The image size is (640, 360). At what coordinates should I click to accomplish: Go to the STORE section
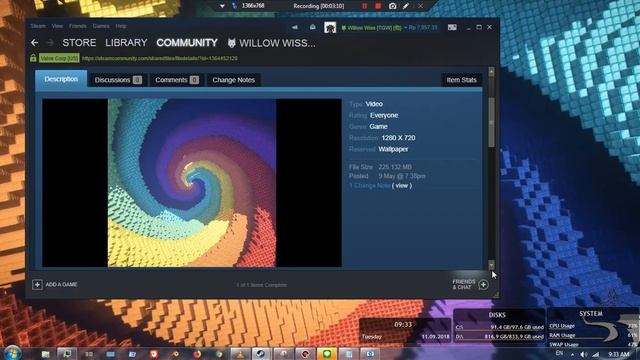click(79, 43)
